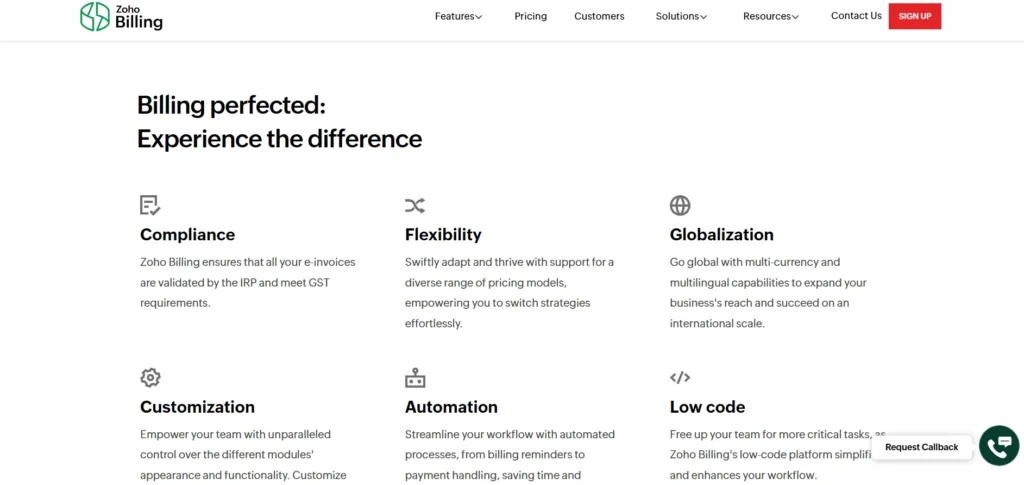
Task: Click the Globalization globe icon
Action: click(680, 206)
